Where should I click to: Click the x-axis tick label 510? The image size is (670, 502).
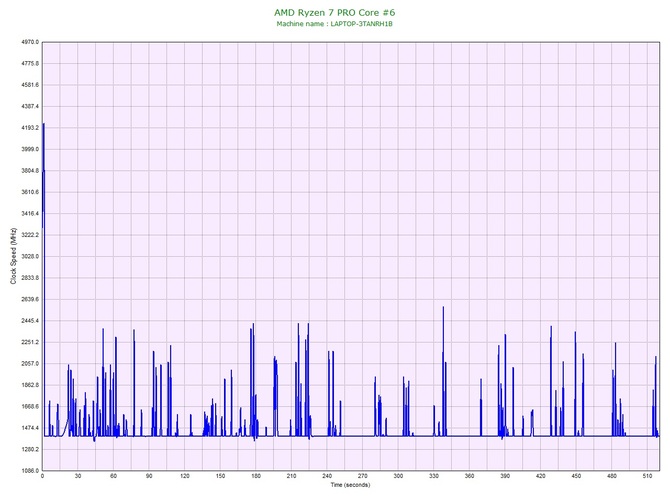[x=647, y=476]
